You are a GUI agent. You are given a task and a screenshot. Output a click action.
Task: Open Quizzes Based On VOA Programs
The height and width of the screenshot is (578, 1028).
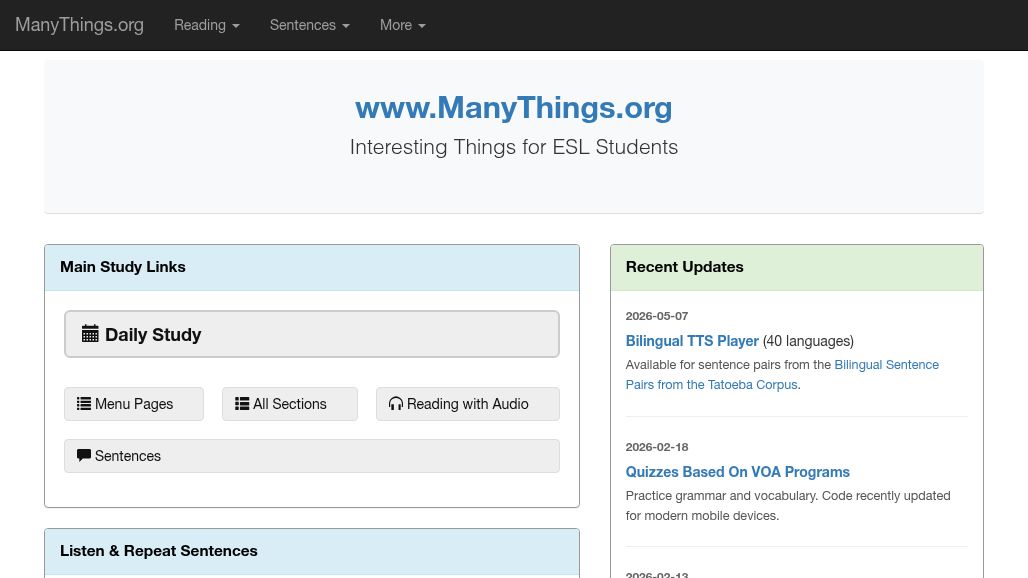[x=738, y=472]
